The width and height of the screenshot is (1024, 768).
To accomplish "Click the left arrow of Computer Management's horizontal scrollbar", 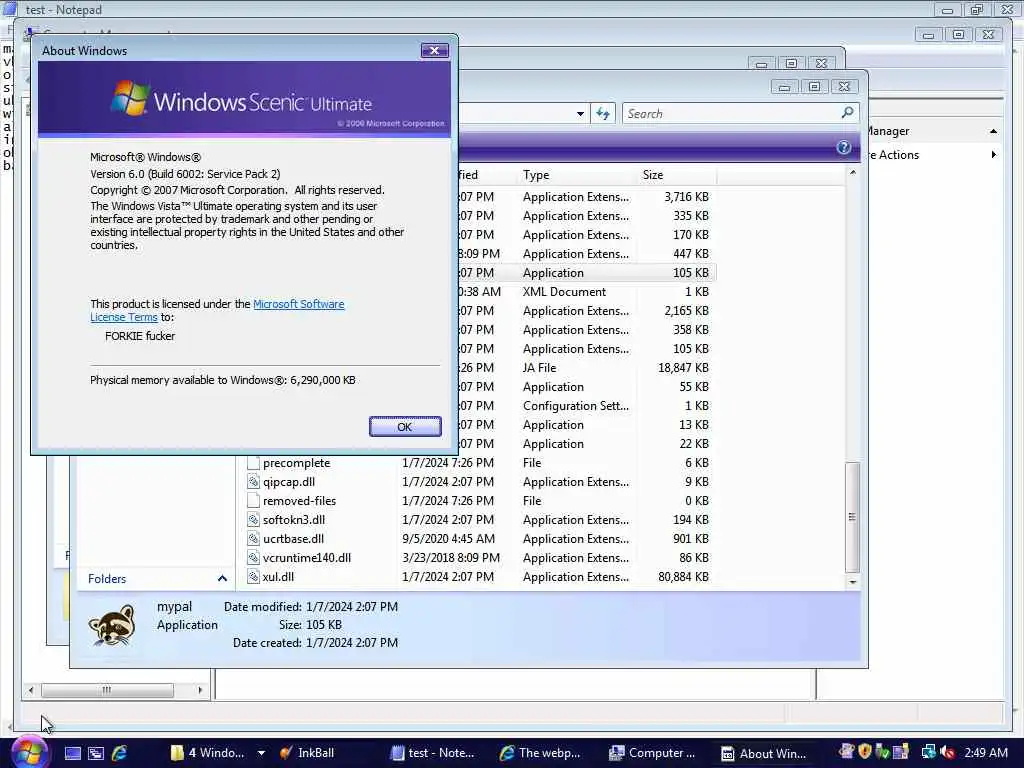I will (31, 690).
